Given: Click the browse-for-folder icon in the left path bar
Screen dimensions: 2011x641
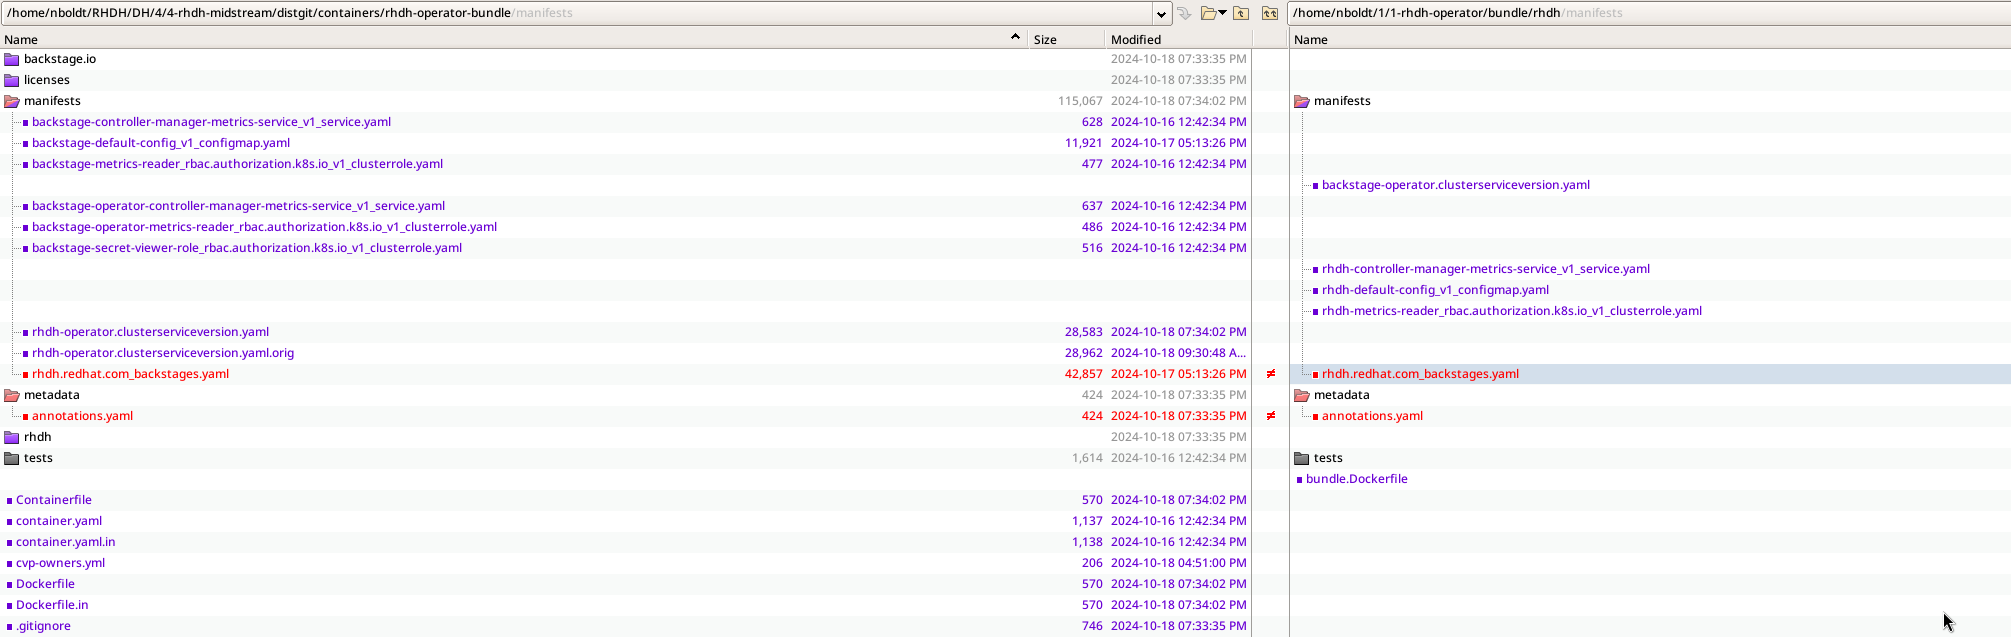Looking at the screenshot, I should pos(1208,13).
